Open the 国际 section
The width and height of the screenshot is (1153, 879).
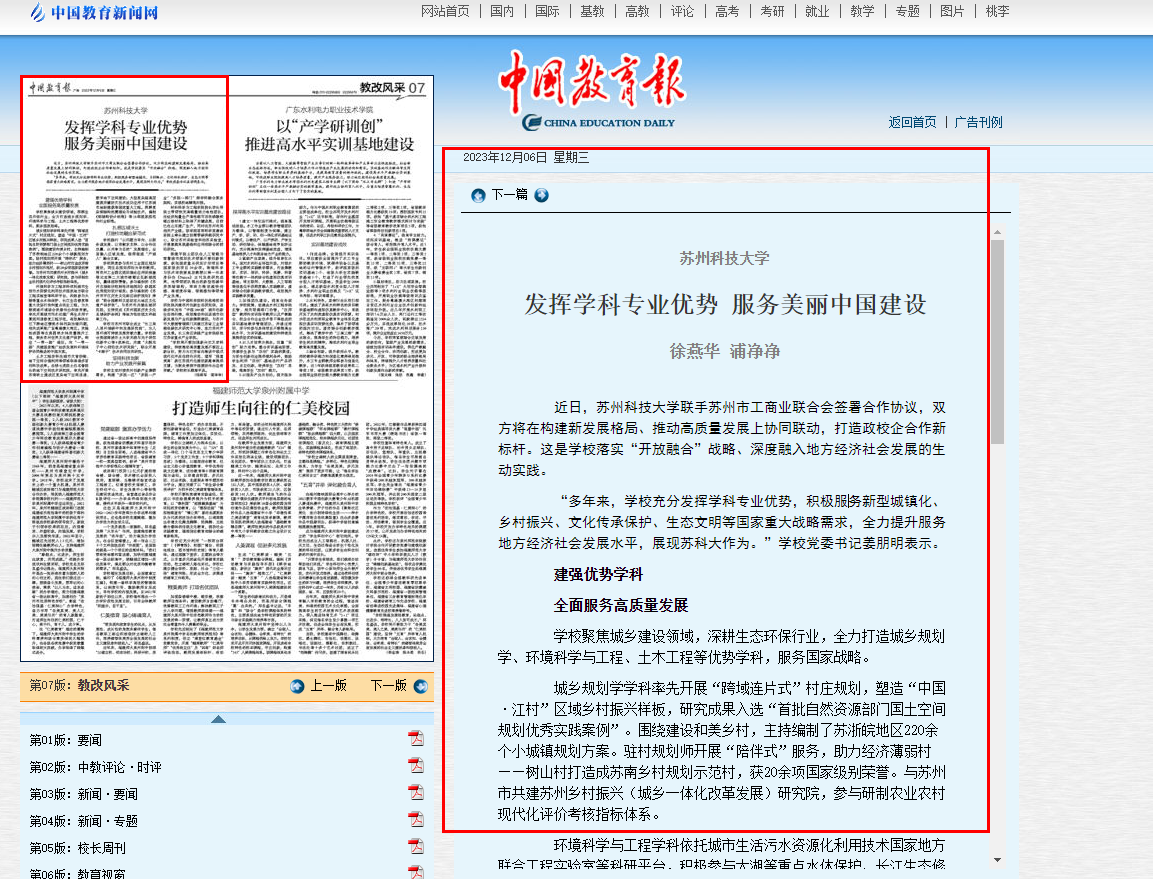(x=547, y=11)
